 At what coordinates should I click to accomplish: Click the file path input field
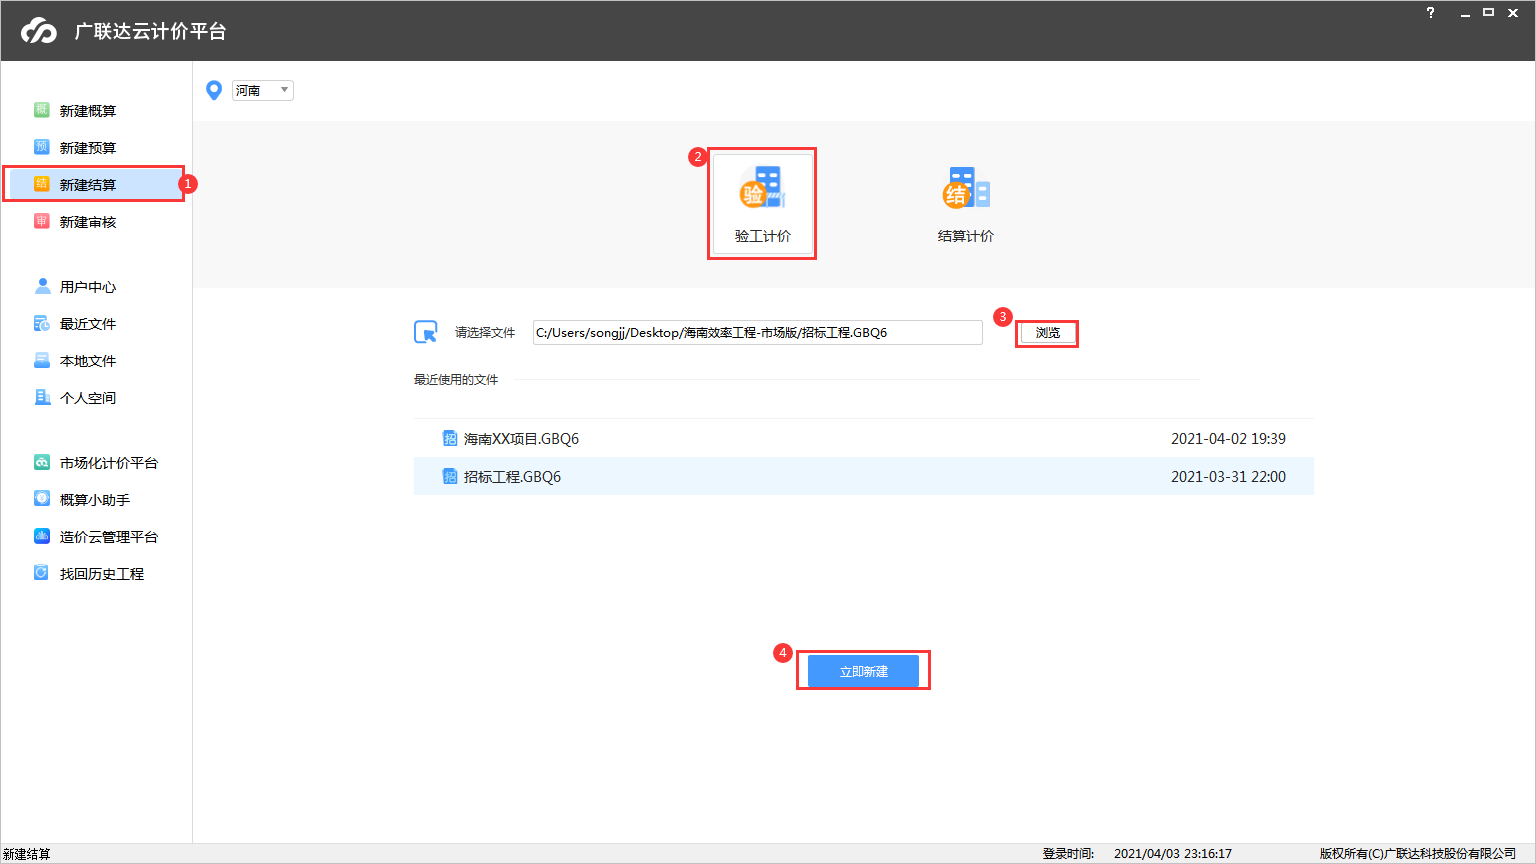pyautogui.click(x=757, y=333)
